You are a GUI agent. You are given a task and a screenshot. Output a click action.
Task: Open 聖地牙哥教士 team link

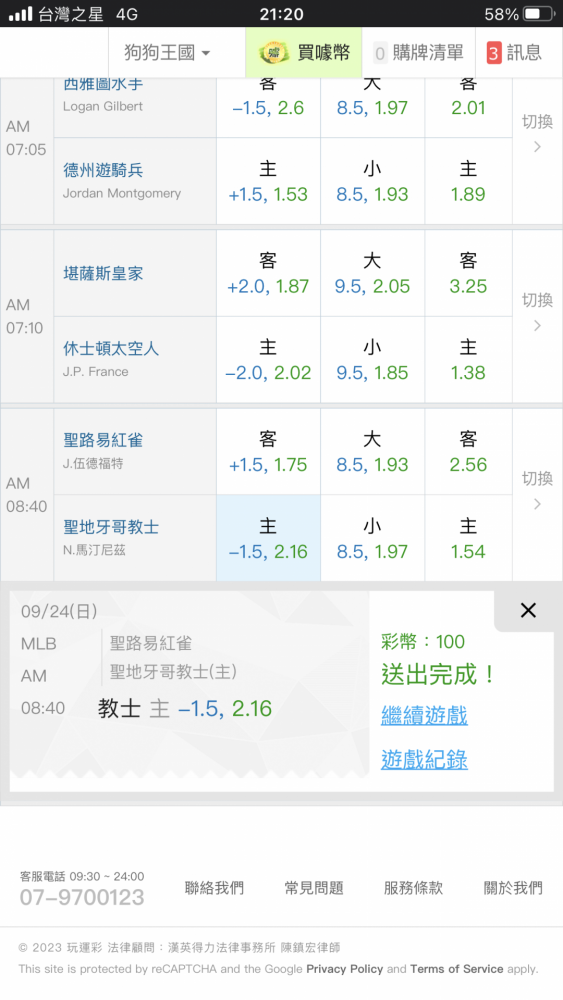coord(111,527)
